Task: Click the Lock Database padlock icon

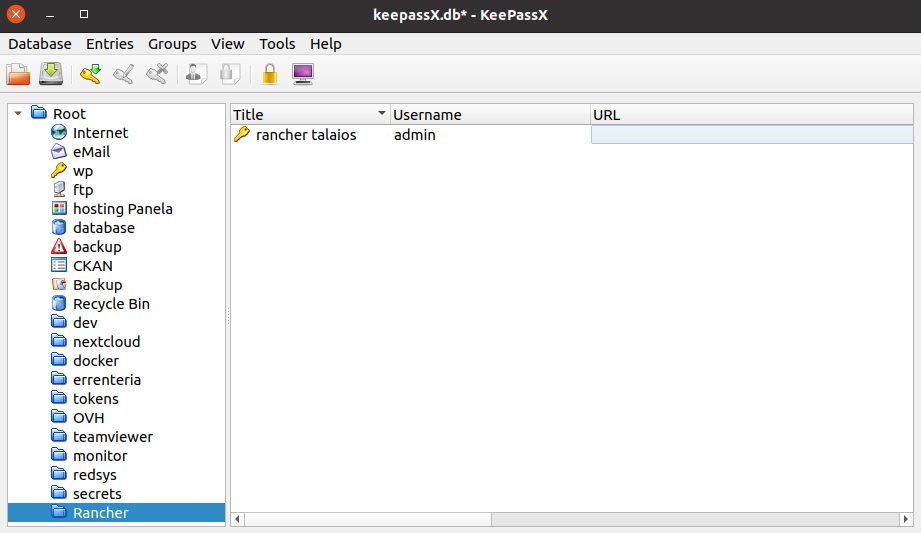Action: [269, 74]
